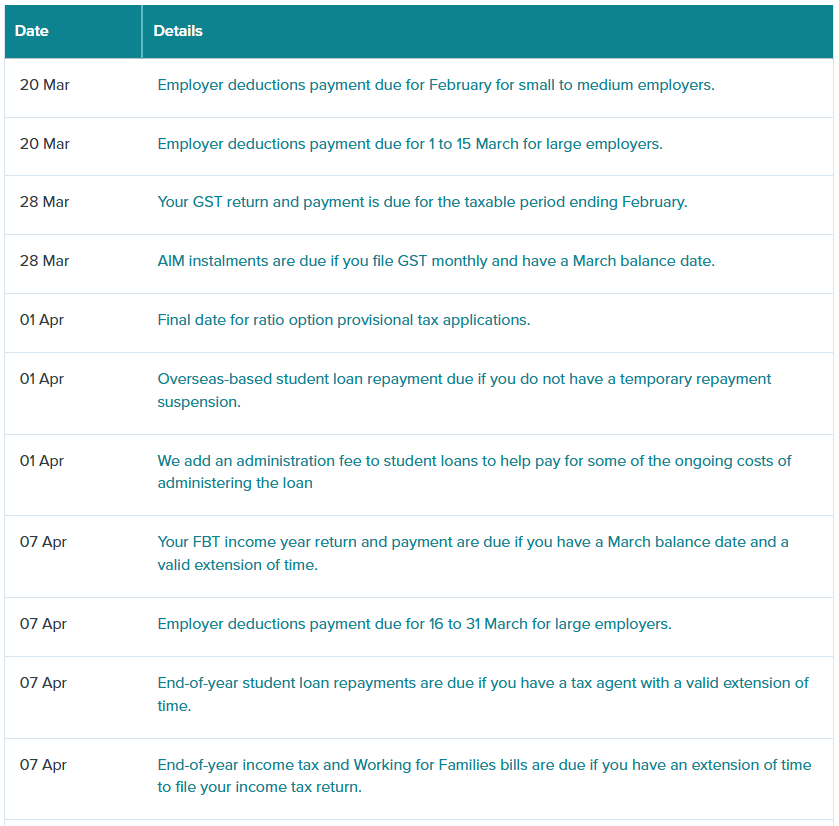This screenshot has height=826, width=839.
Task: Click 28 Mar date beside AIM instalments row
Action: point(44,261)
